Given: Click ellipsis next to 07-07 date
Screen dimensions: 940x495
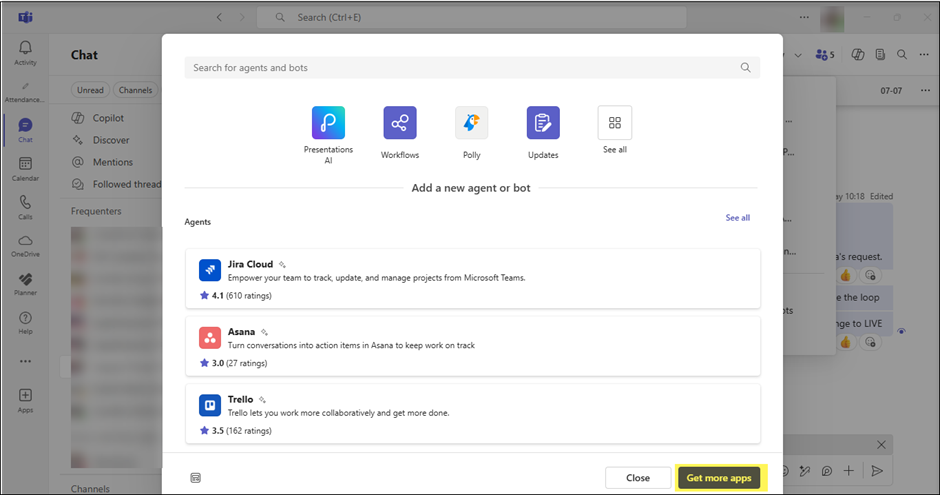Looking at the screenshot, I should click(925, 90).
